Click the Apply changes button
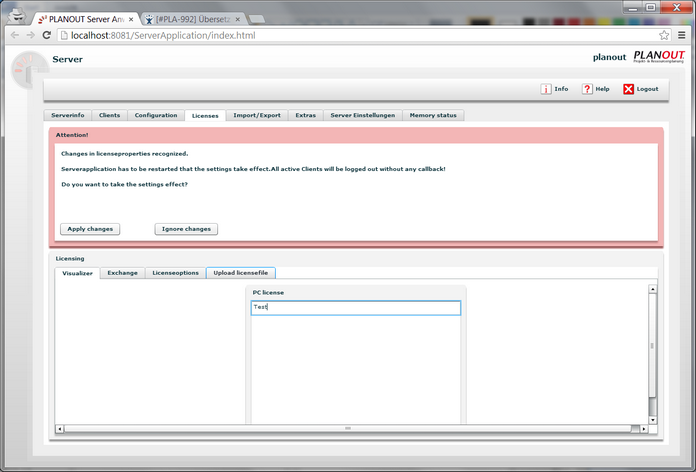This screenshot has height=472, width=696. 90,229
